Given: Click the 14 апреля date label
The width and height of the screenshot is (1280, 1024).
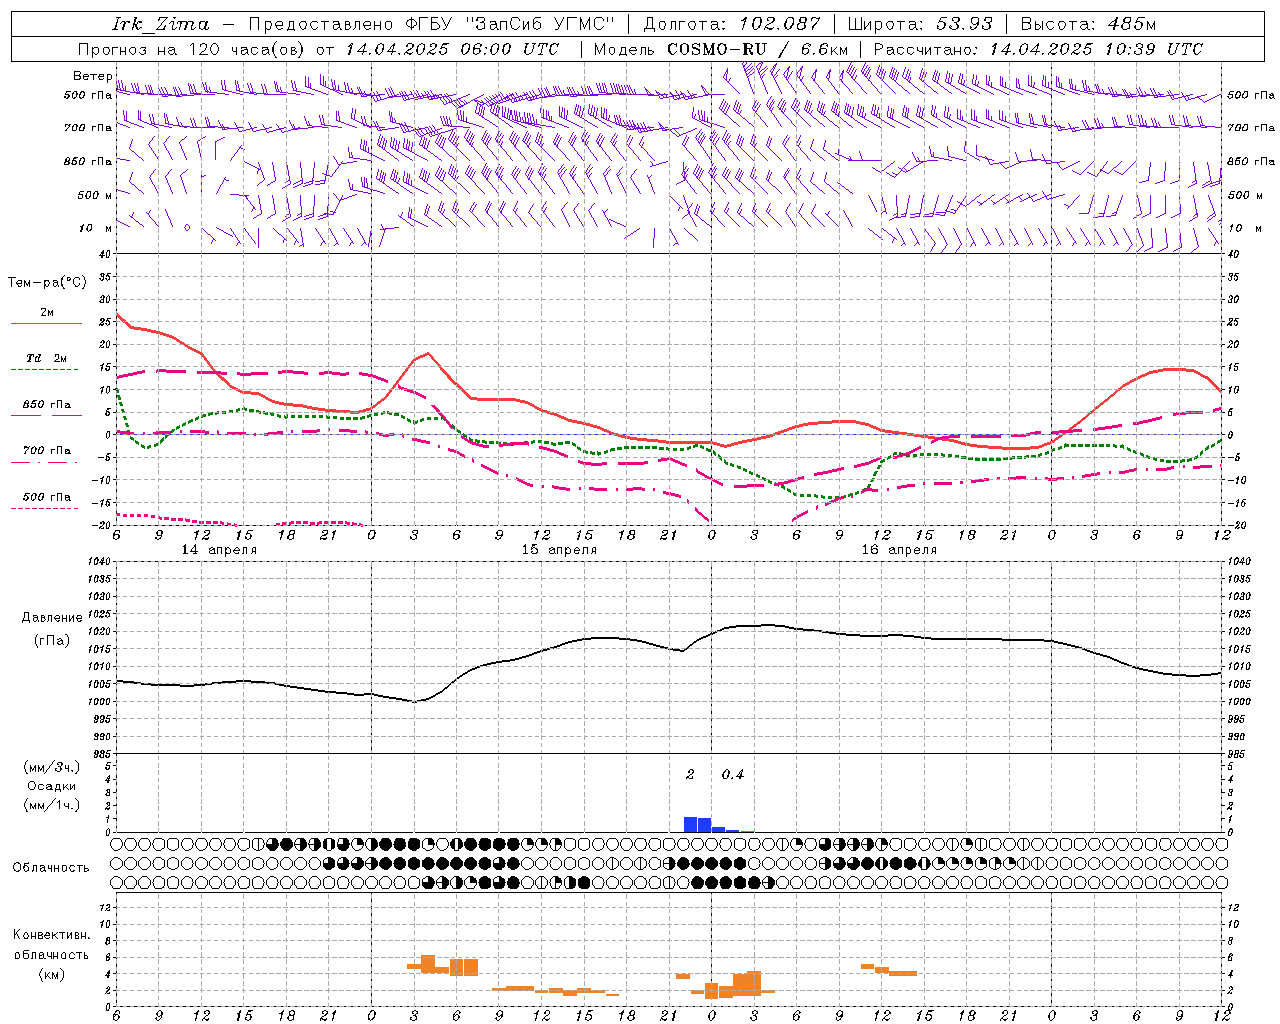Looking at the screenshot, I should click(219, 550).
